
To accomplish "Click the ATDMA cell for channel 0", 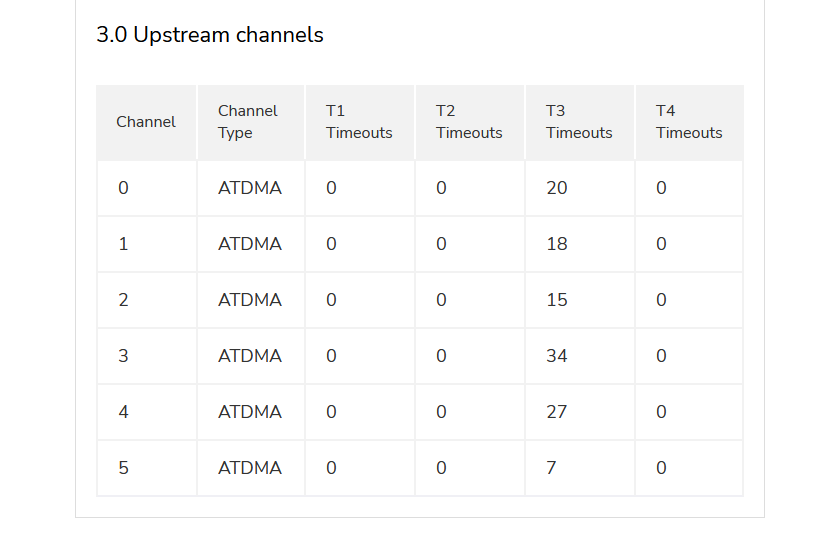I will click(250, 188).
